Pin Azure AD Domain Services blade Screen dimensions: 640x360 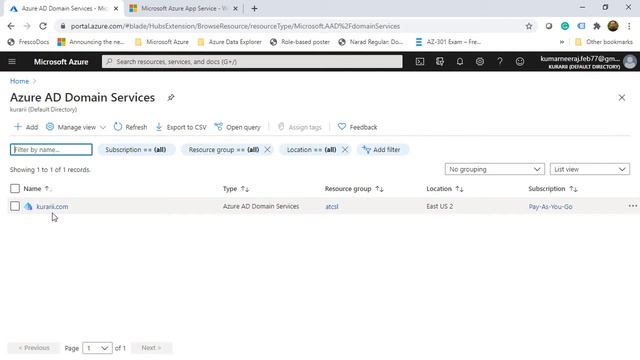pos(171,98)
